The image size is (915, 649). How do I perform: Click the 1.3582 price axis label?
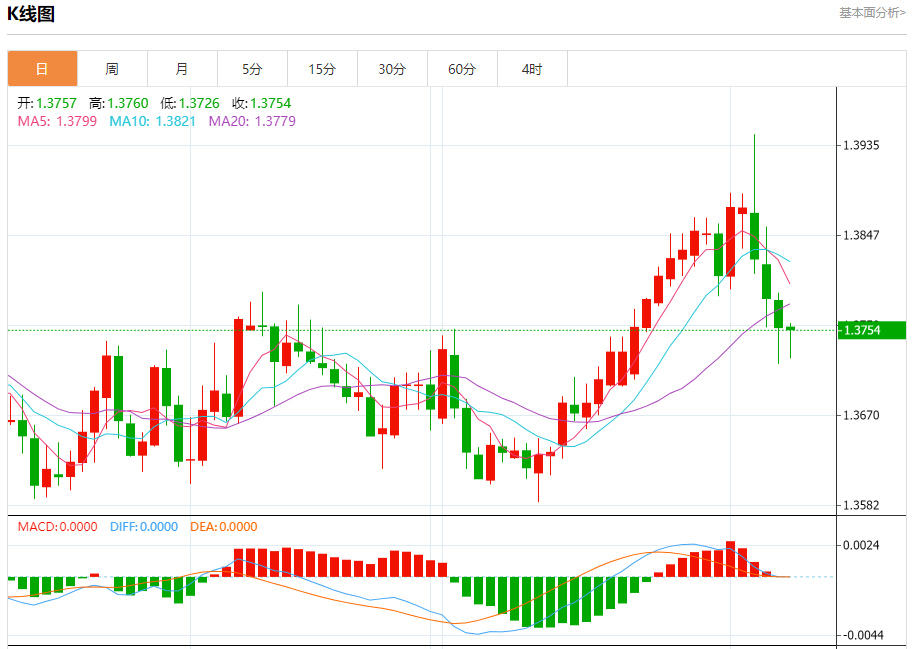pyautogui.click(x=861, y=505)
